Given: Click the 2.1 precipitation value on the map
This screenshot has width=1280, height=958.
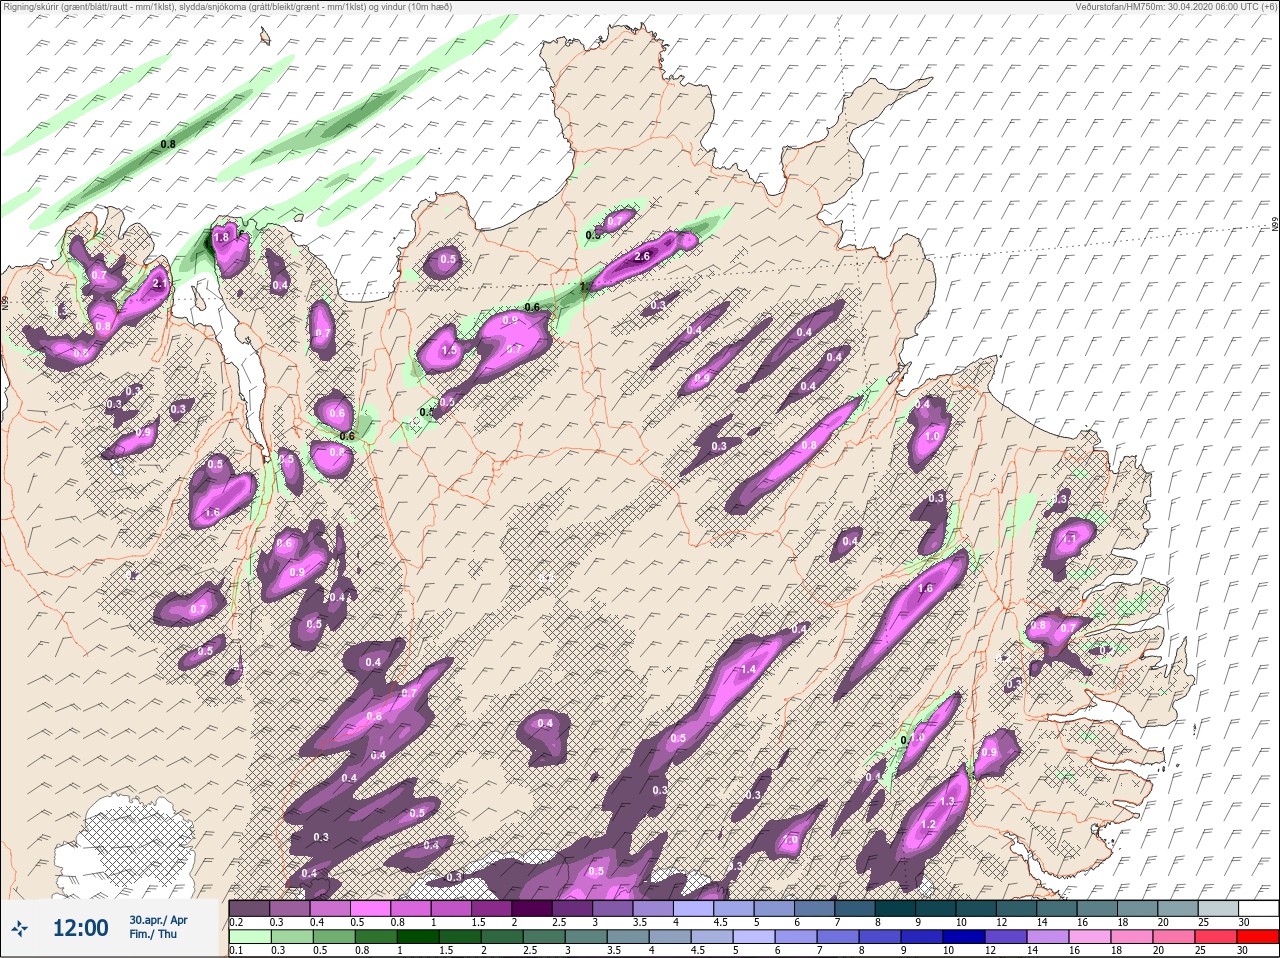Looking at the screenshot, I should 159,283.
